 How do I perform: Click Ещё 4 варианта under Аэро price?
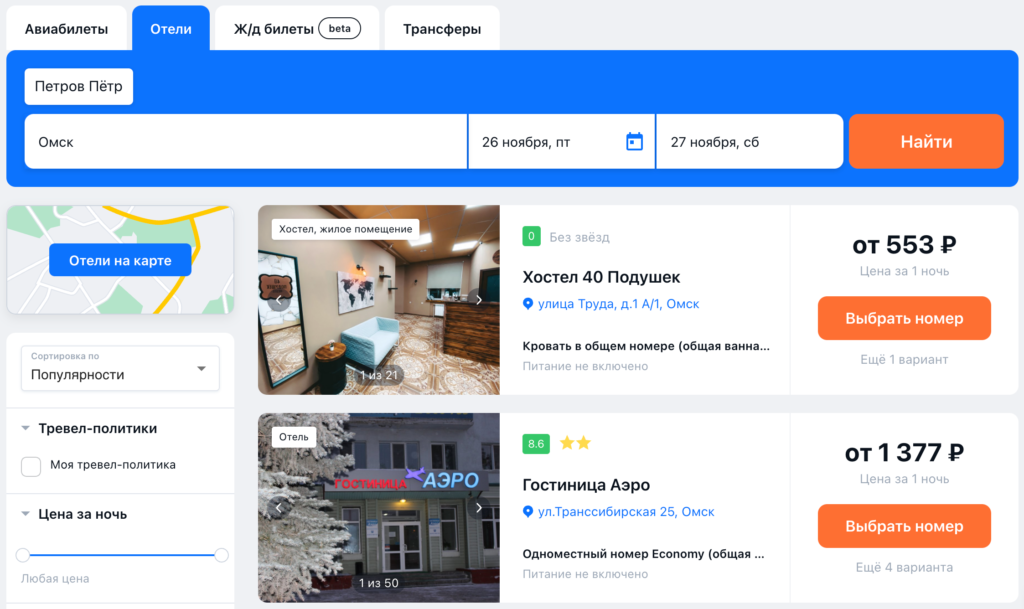[x=904, y=567]
